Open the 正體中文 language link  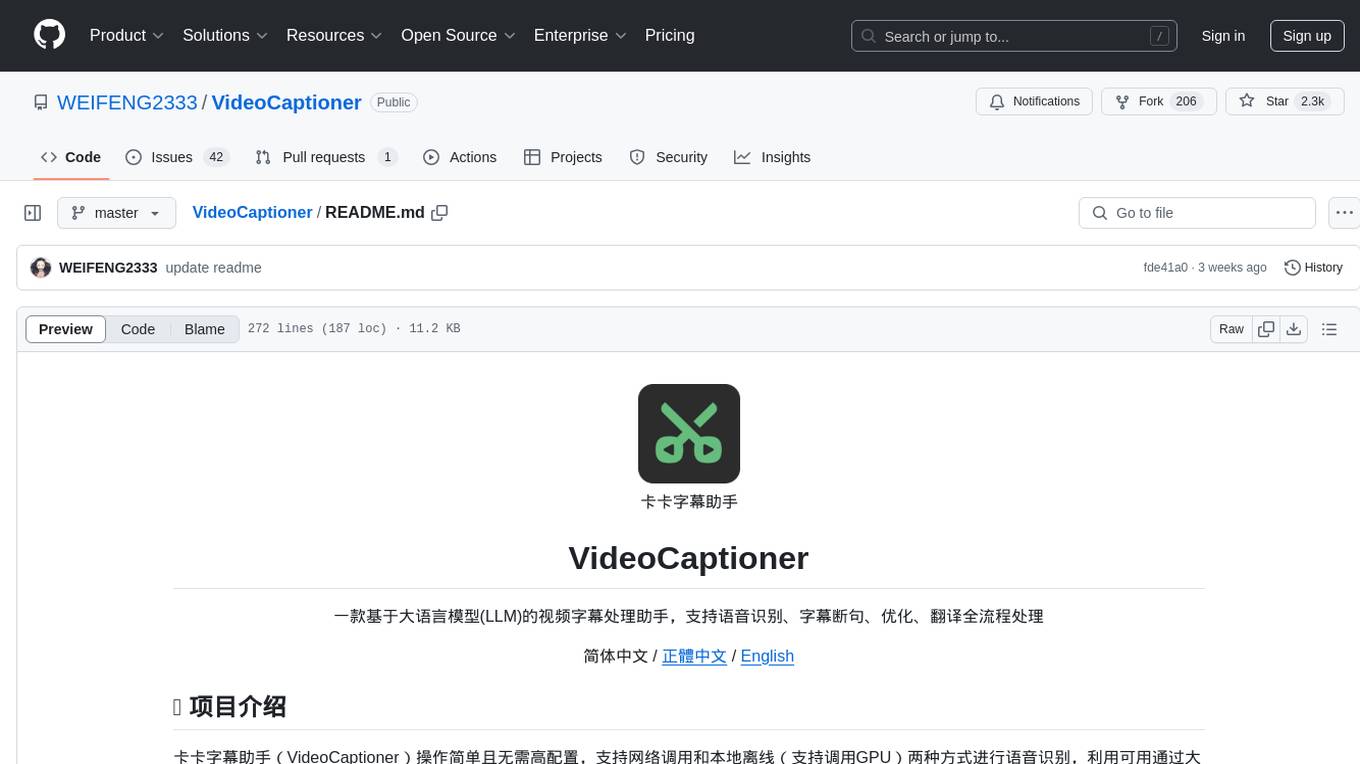[x=694, y=656]
